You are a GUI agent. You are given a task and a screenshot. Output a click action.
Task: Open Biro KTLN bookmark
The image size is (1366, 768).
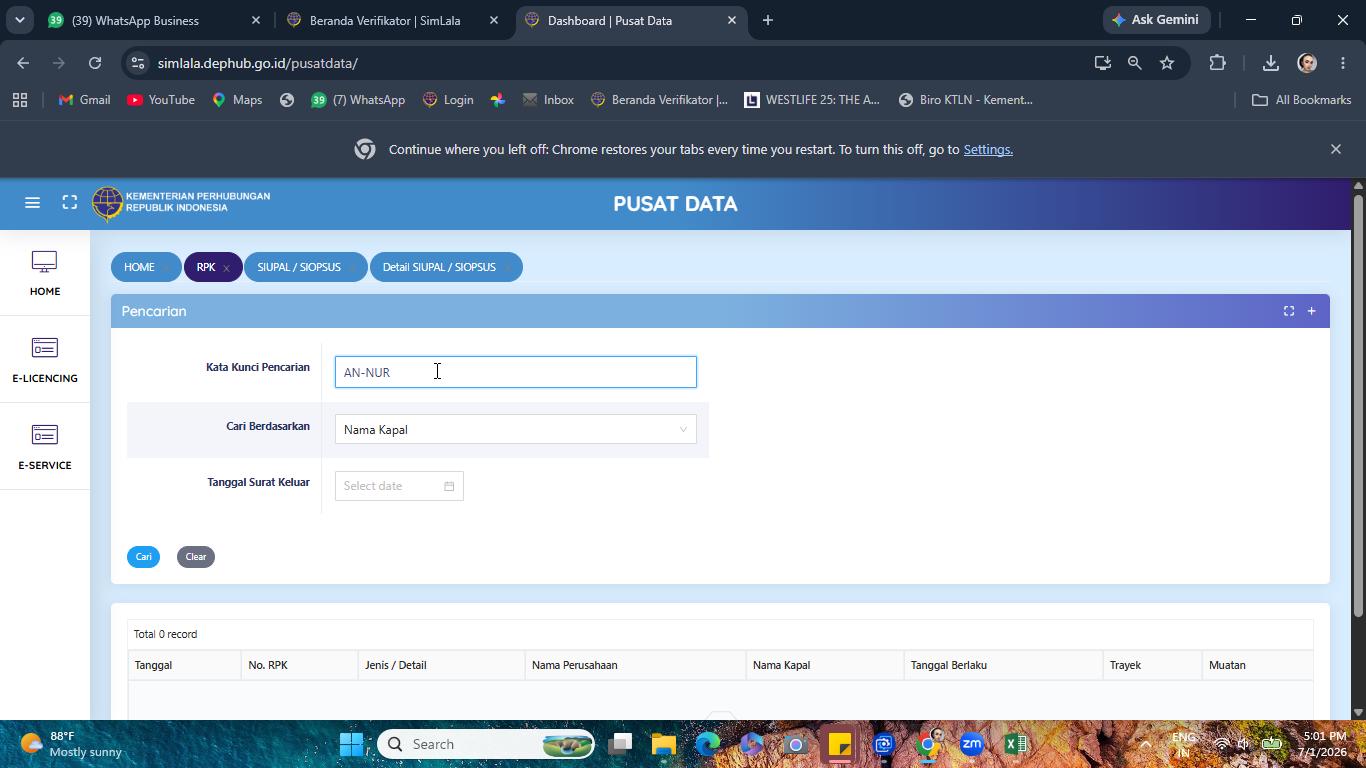point(965,100)
